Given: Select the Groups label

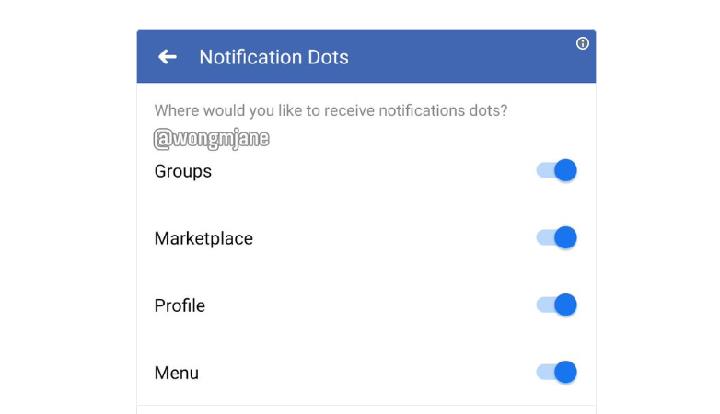Looking at the screenshot, I should (183, 171).
